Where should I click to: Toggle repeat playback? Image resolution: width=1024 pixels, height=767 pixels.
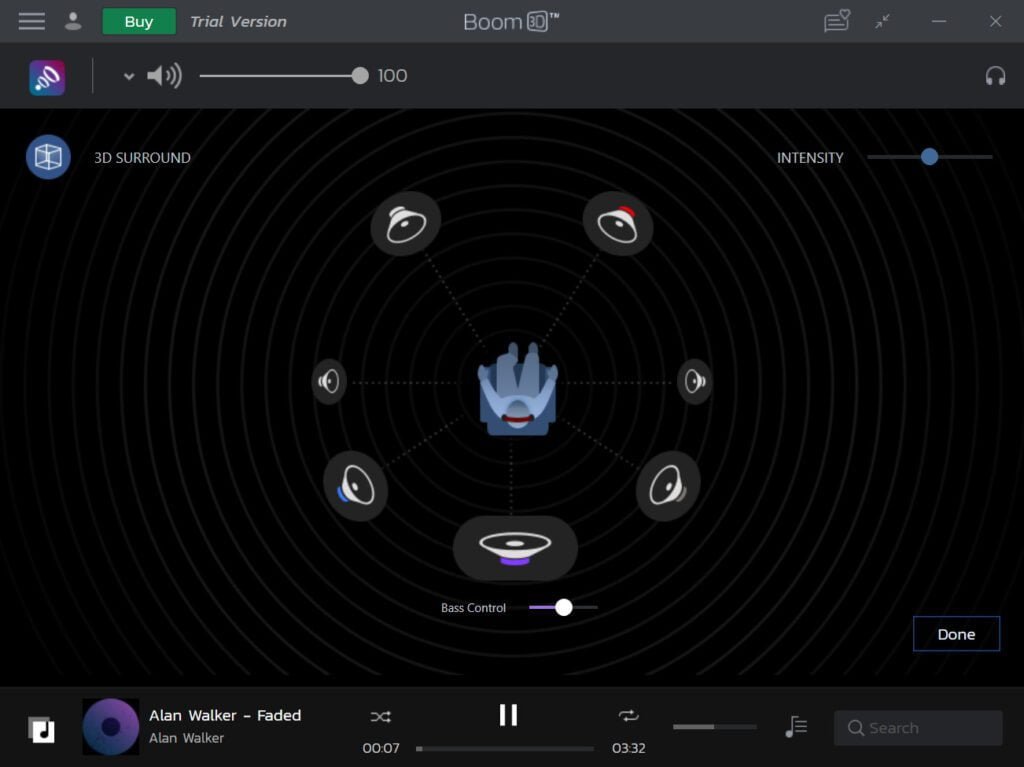[628, 716]
